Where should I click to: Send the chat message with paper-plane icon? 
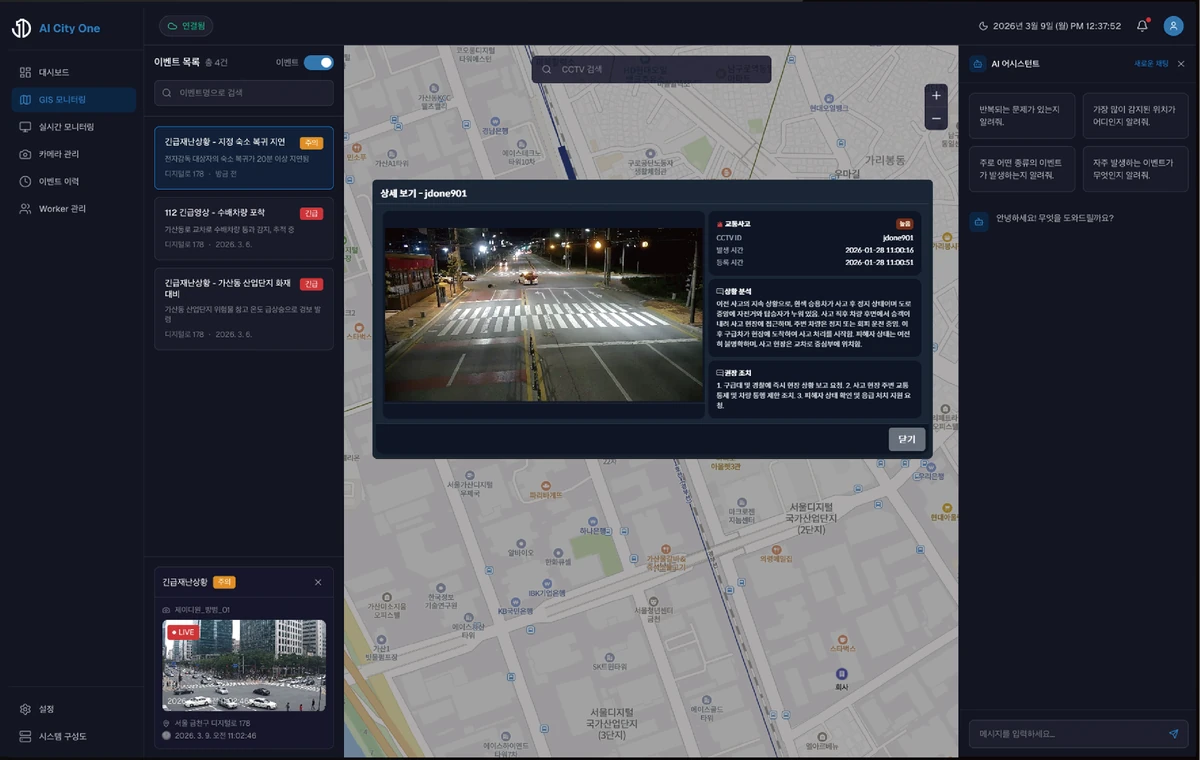click(x=1174, y=734)
